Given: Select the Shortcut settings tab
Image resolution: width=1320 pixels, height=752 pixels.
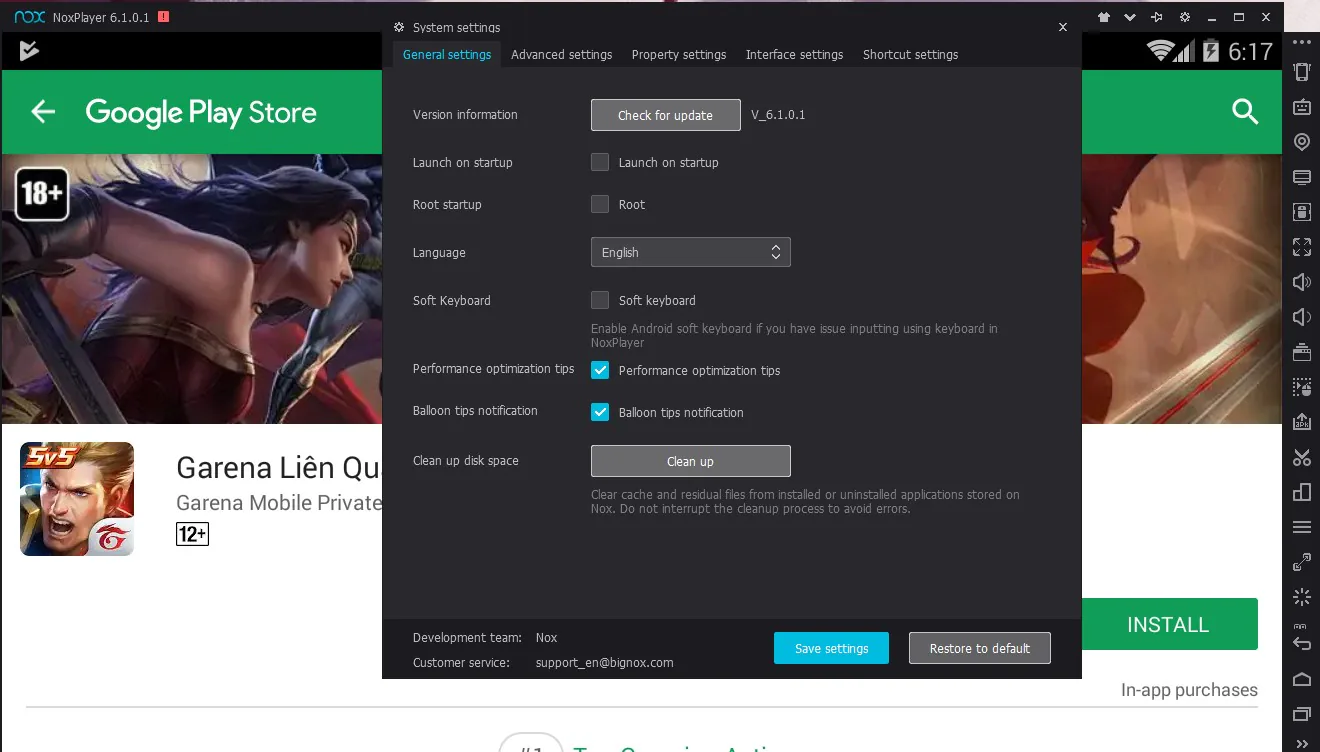Looking at the screenshot, I should pos(911,55).
